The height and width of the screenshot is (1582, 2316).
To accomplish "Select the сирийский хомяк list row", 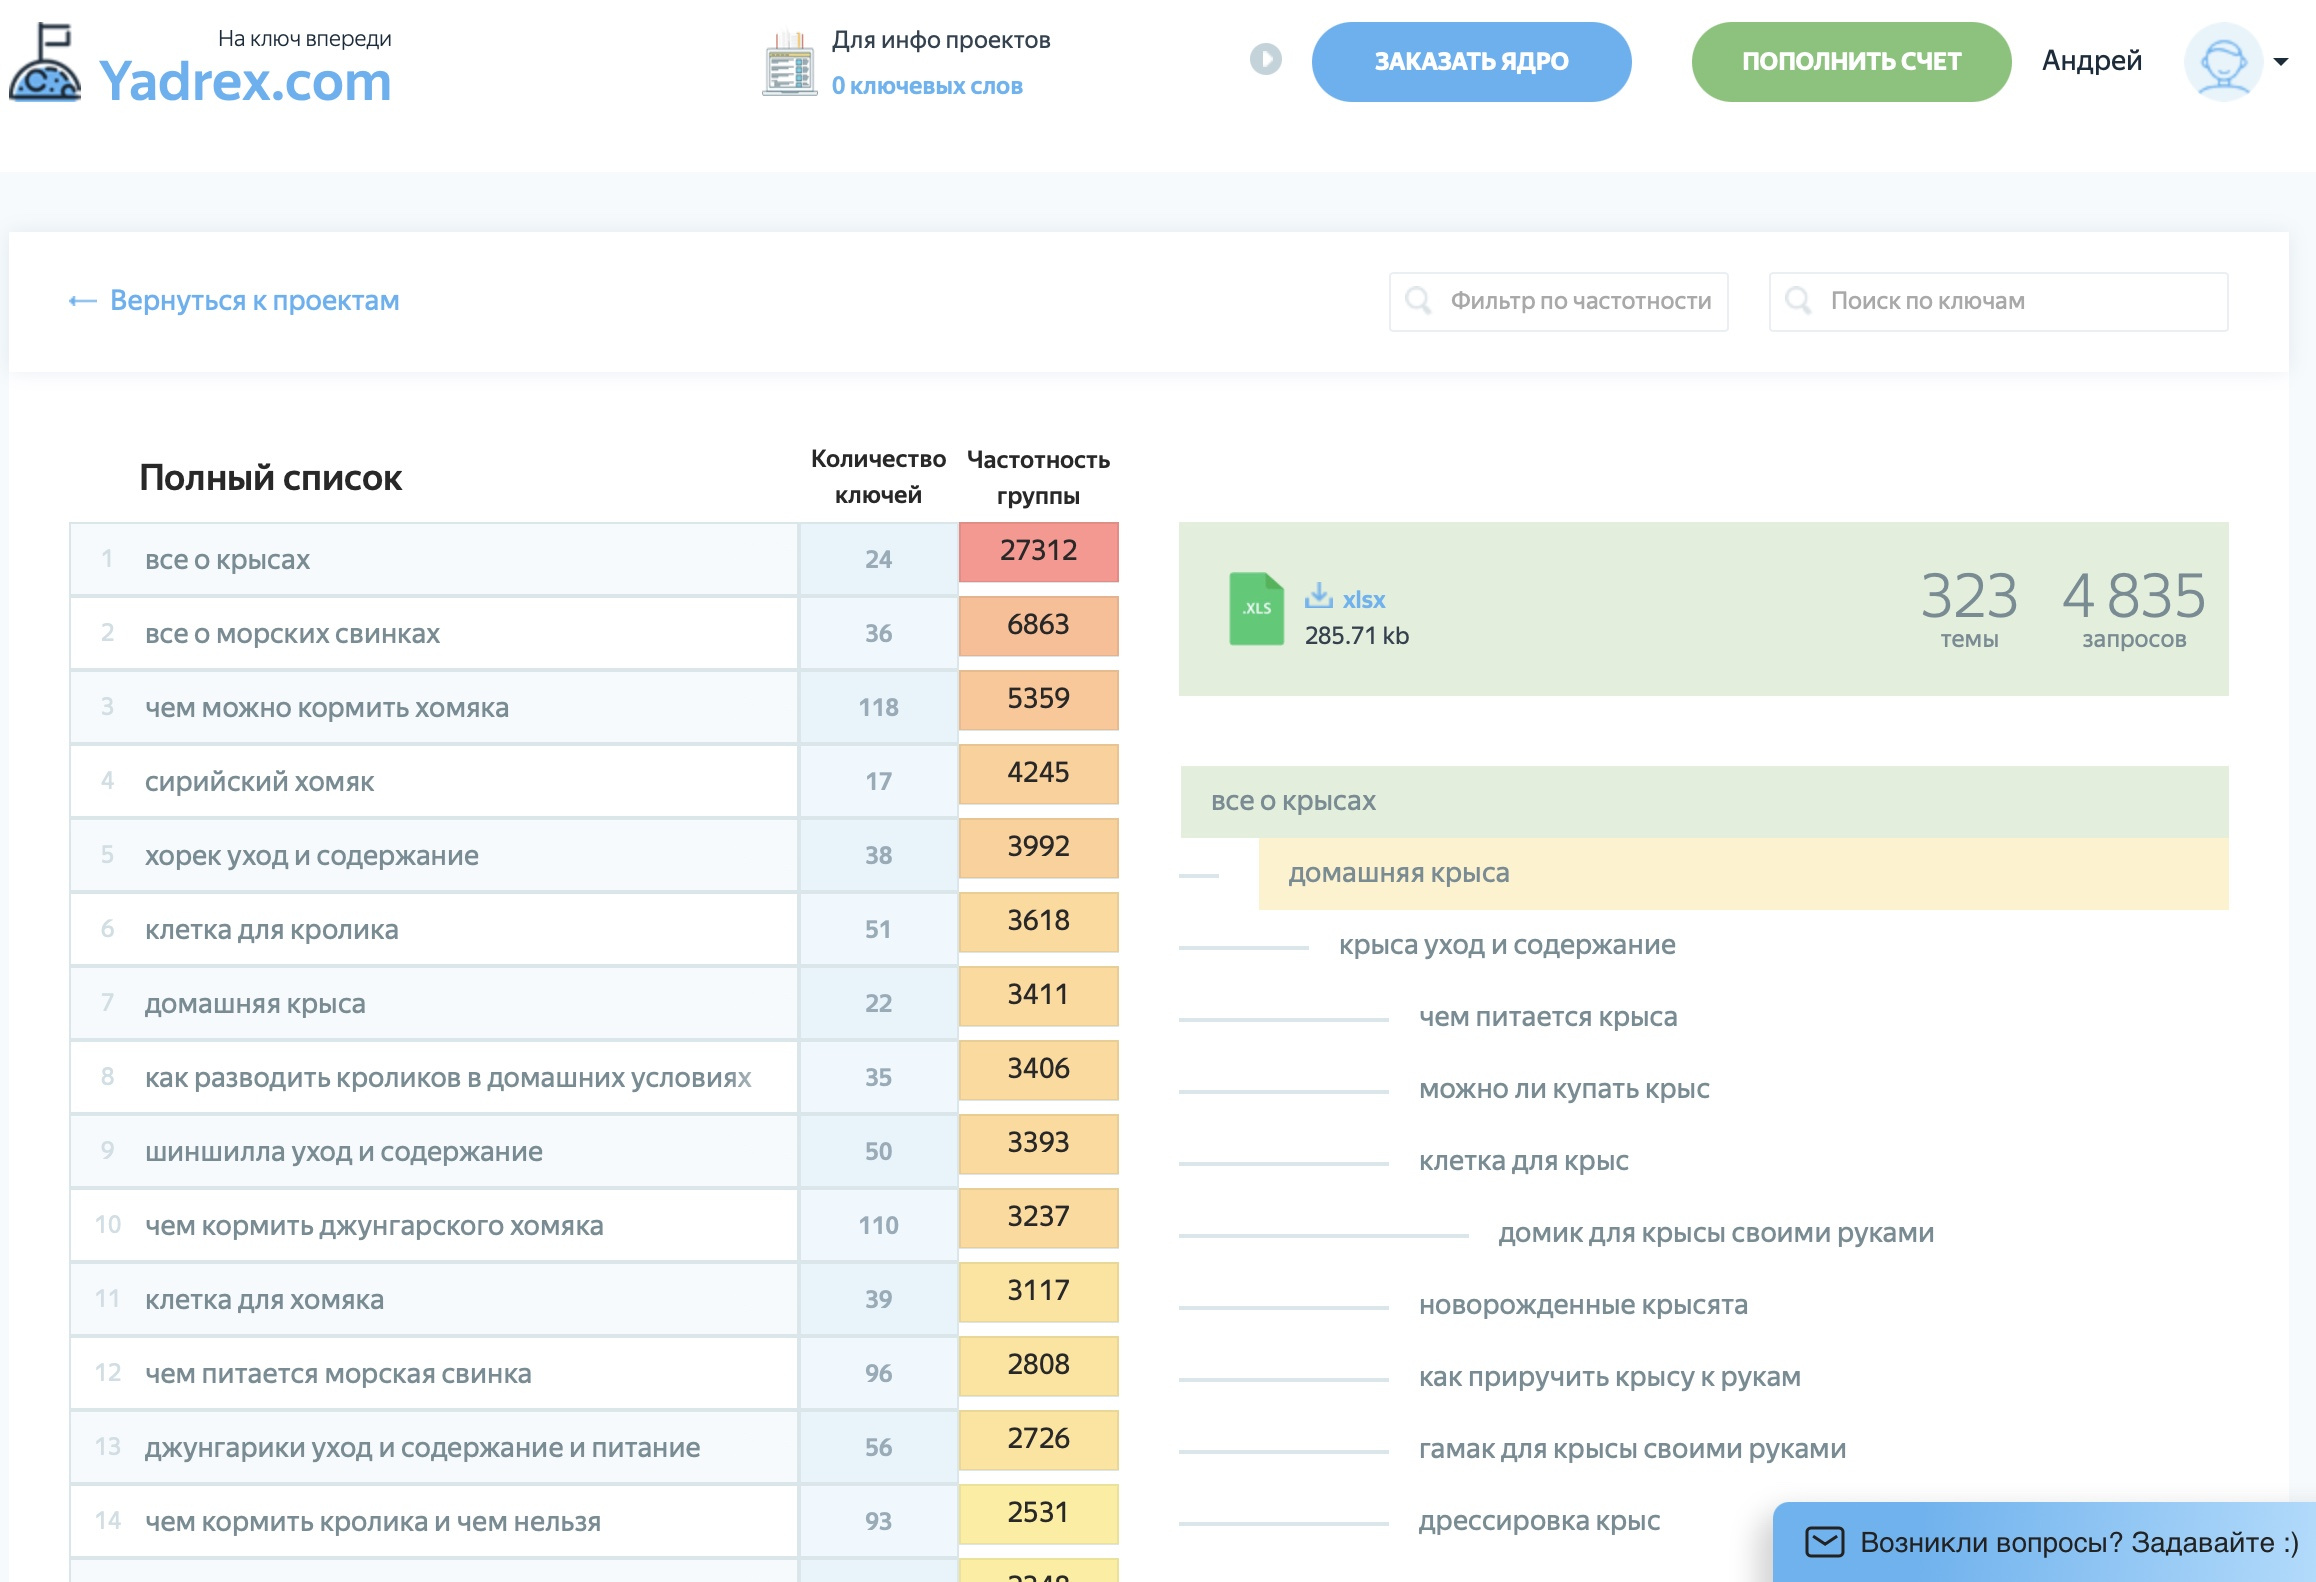I will pos(259,782).
